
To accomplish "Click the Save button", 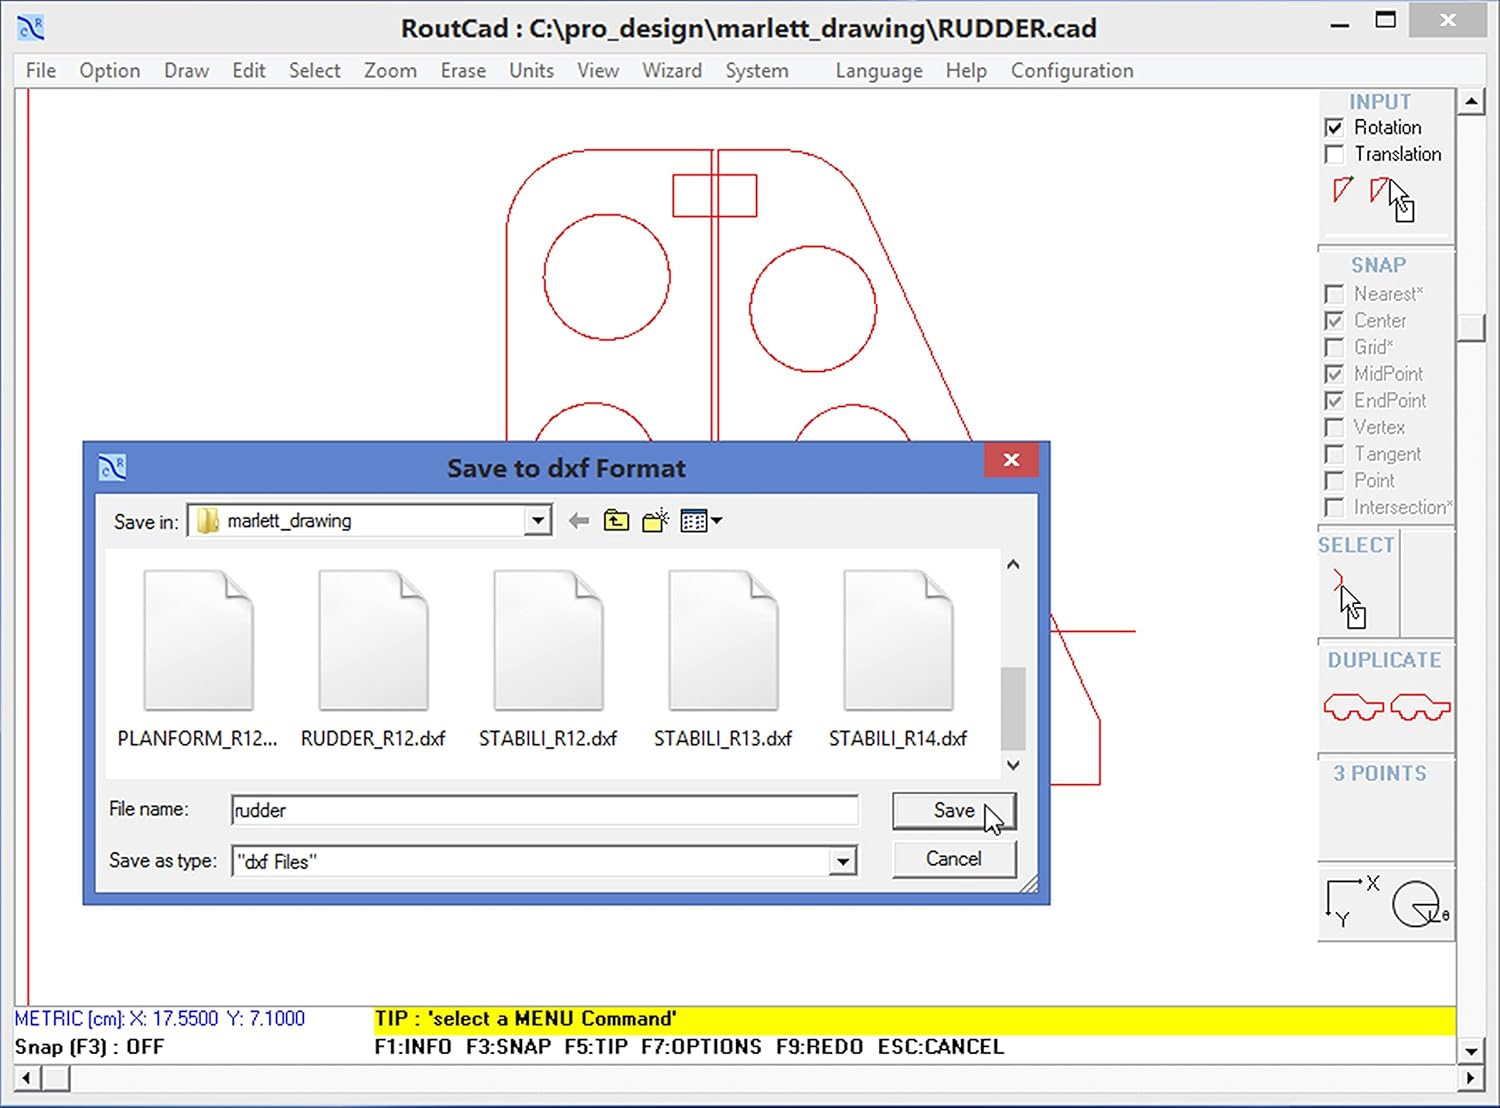I will [x=952, y=811].
